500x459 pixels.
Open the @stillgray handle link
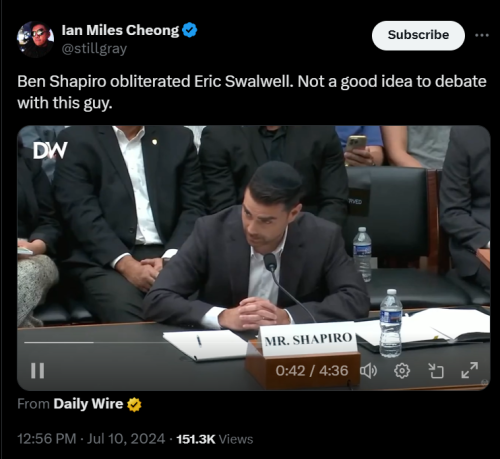coord(94,49)
